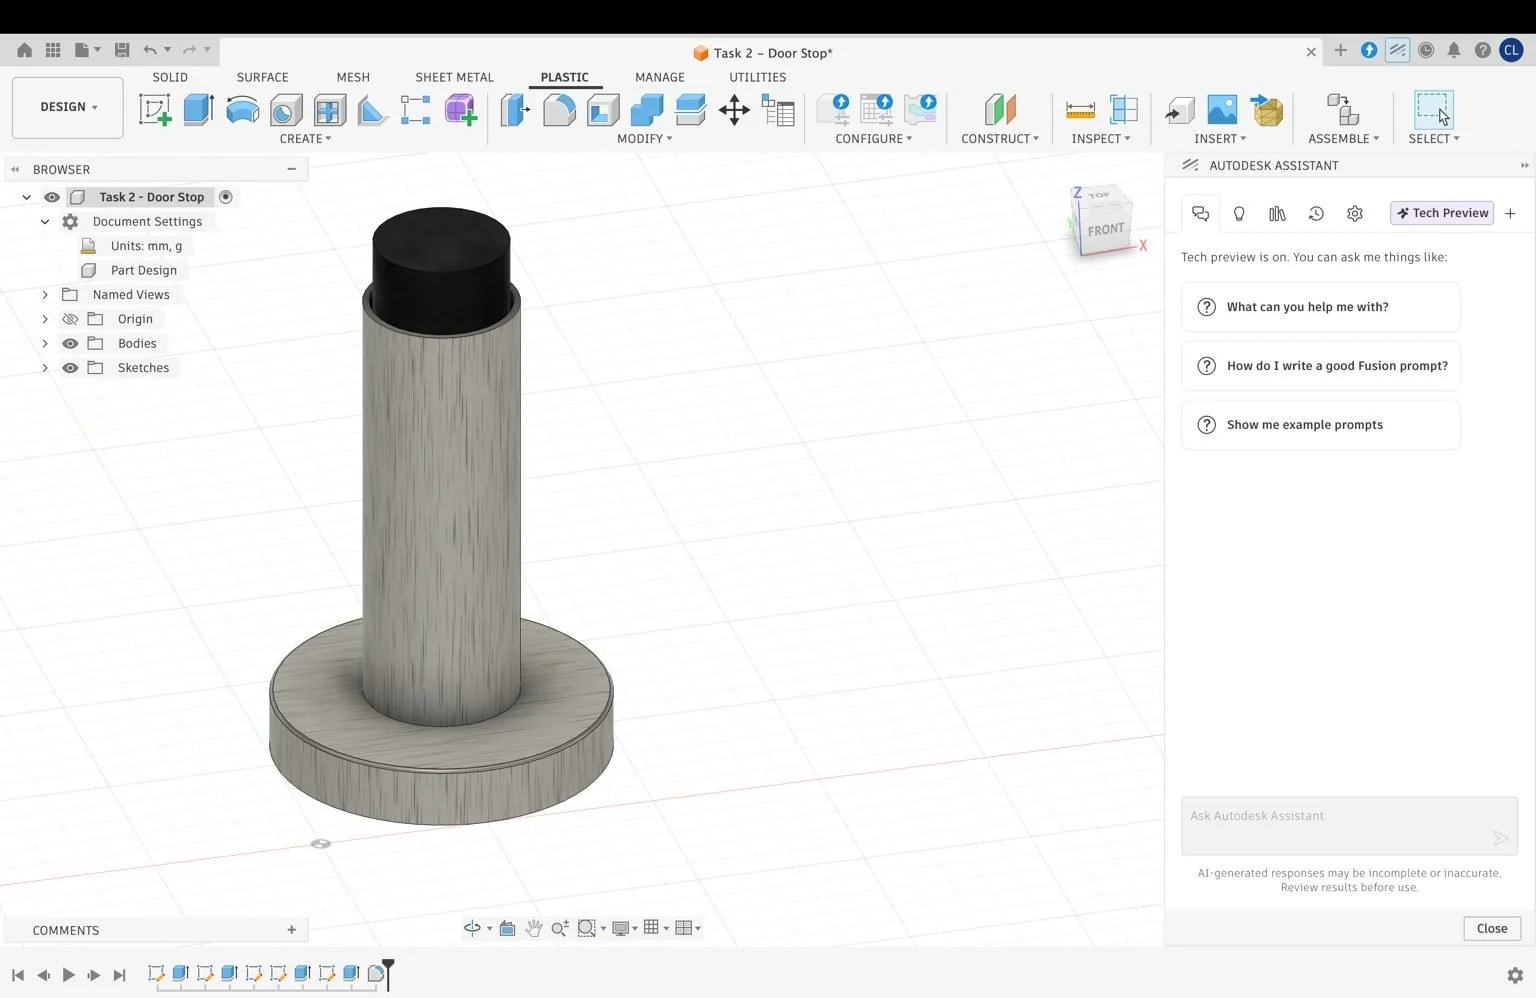Open the CREATE dropdown menu
The width and height of the screenshot is (1536, 998).
click(305, 139)
